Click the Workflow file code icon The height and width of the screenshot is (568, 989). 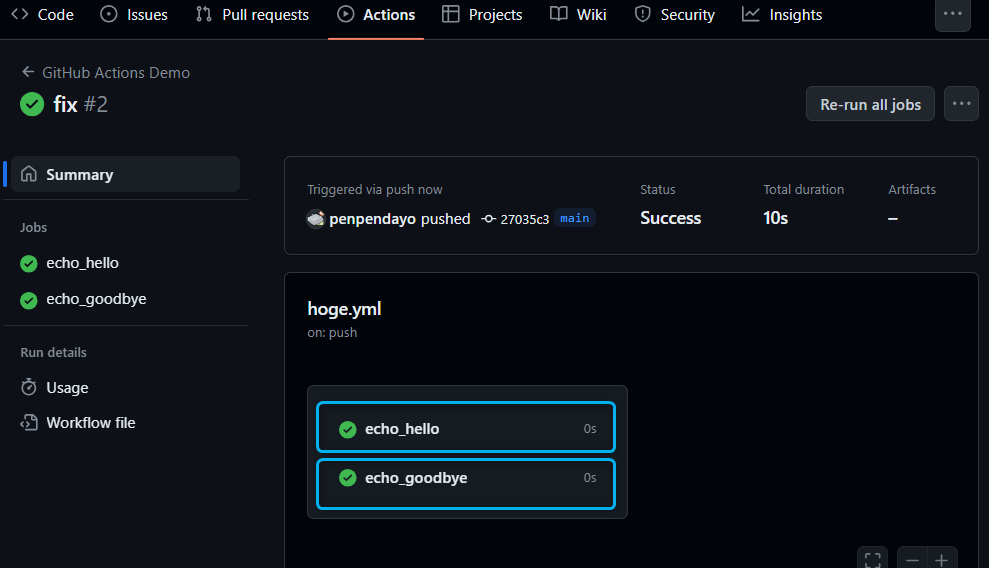(x=29, y=422)
